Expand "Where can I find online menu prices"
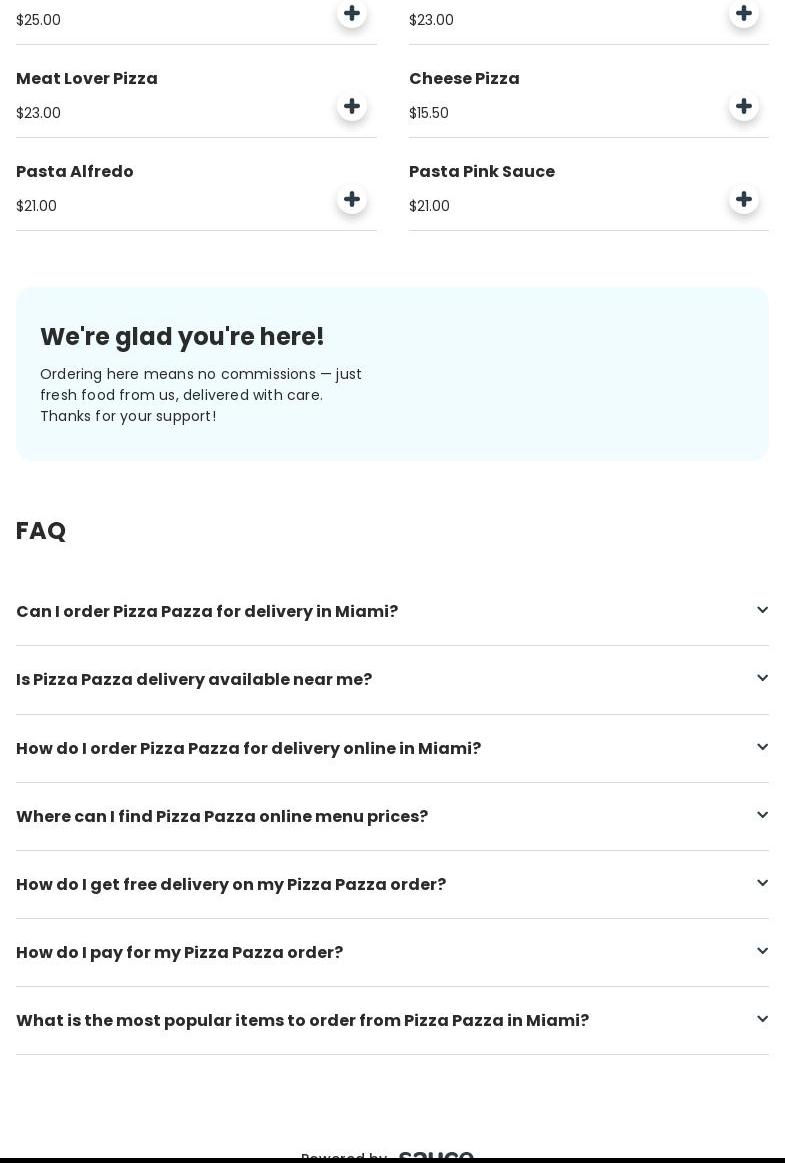The height and width of the screenshot is (1163, 785). 762,816
